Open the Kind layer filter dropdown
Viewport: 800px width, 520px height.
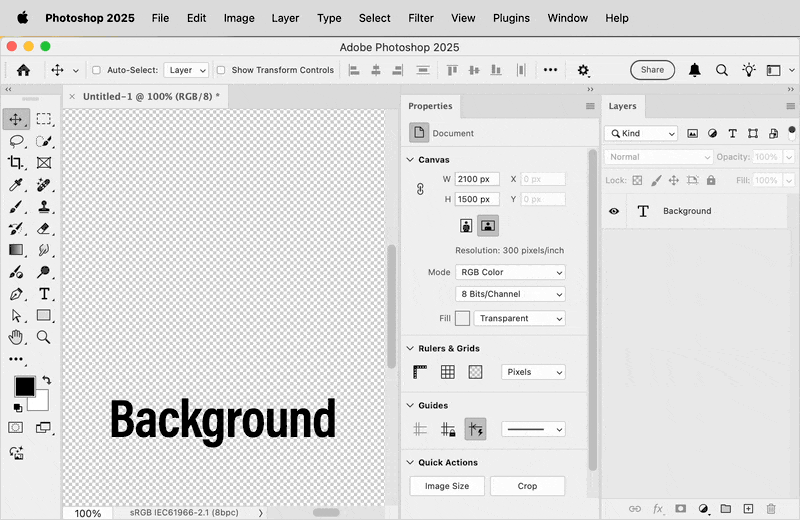641,133
